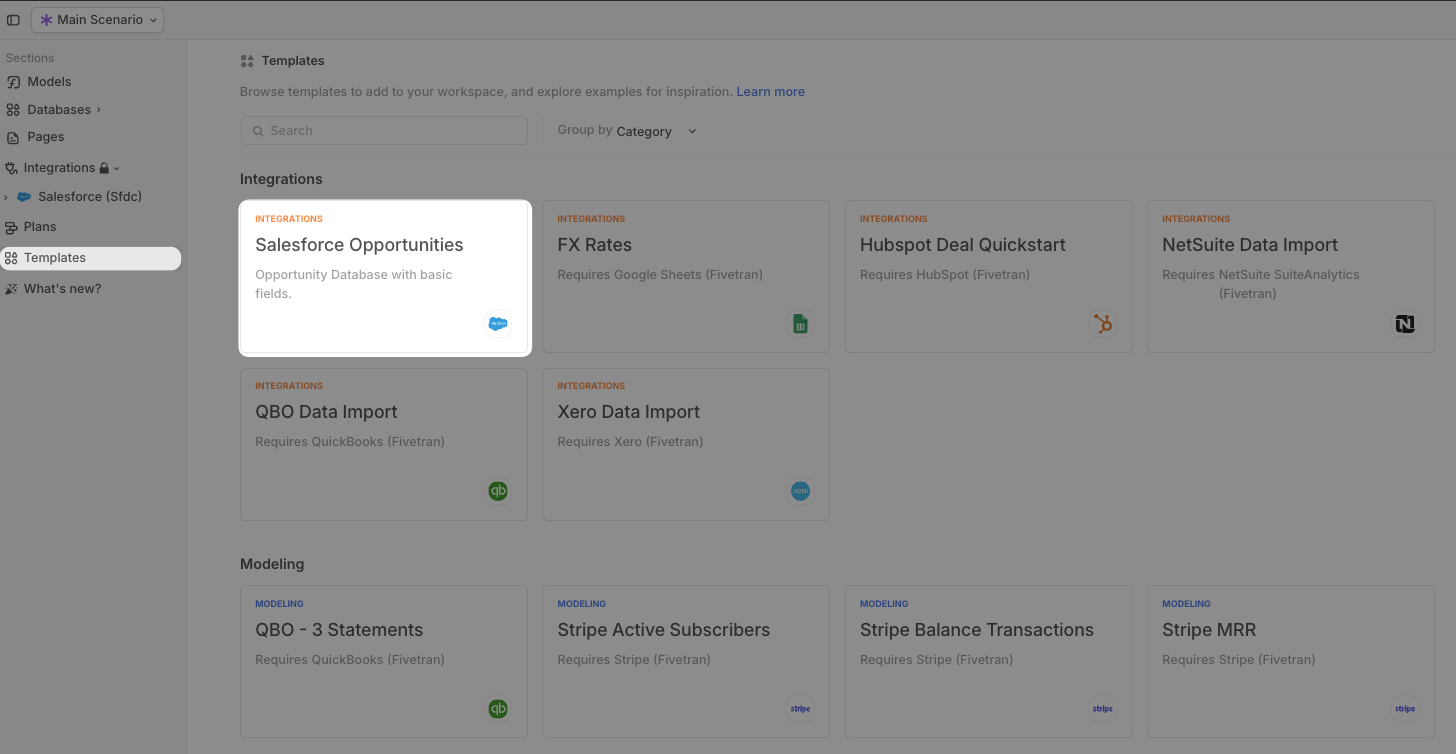The image size is (1456, 754).
Task: Click the Google Sheets icon on FX Rates card
Action: [800, 323]
